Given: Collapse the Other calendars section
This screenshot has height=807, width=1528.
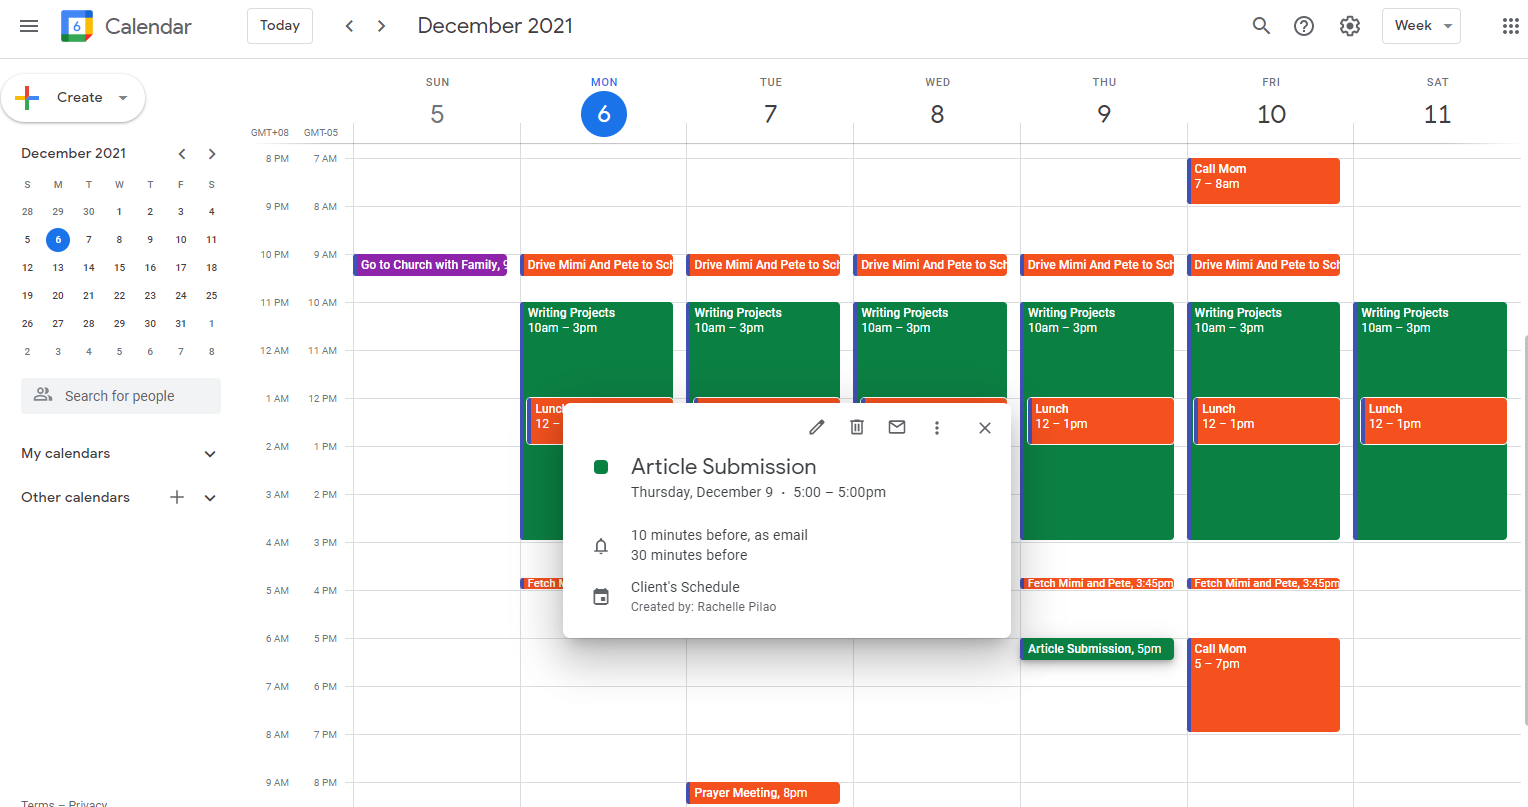Looking at the screenshot, I should coord(210,498).
